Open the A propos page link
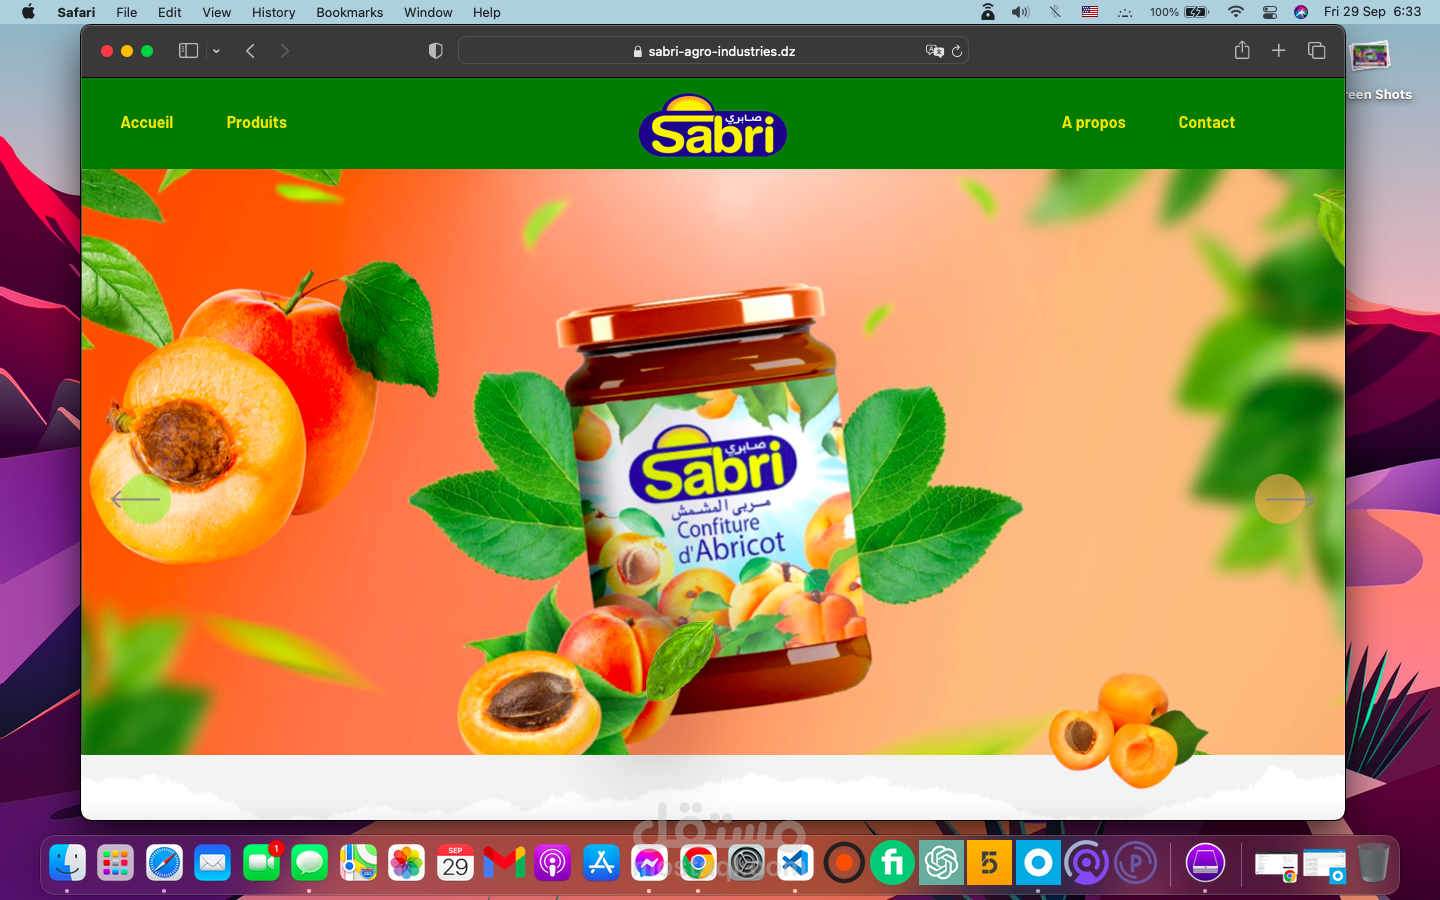This screenshot has width=1440, height=900. click(1093, 122)
